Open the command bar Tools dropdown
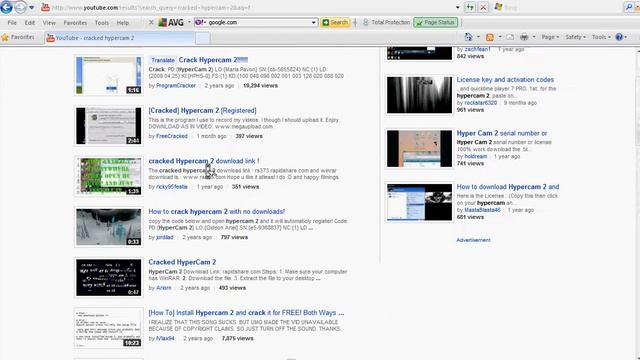 601,37
